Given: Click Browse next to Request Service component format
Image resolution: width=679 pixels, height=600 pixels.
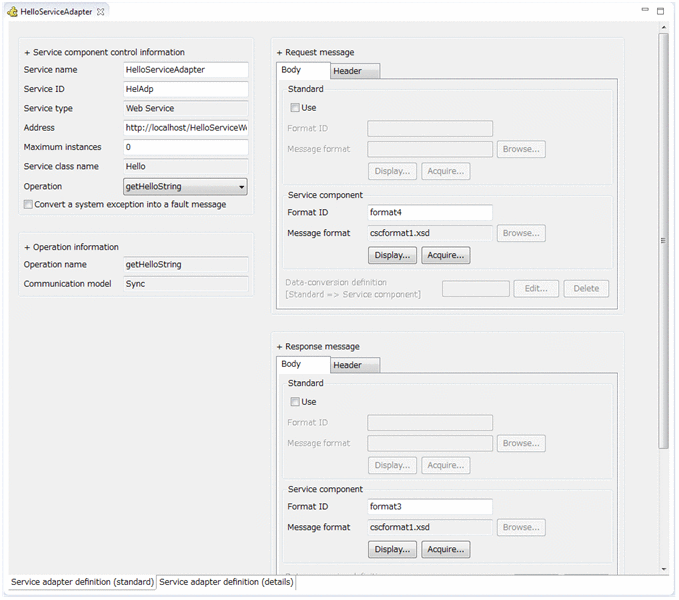Looking at the screenshot, I should pos(521,233).
